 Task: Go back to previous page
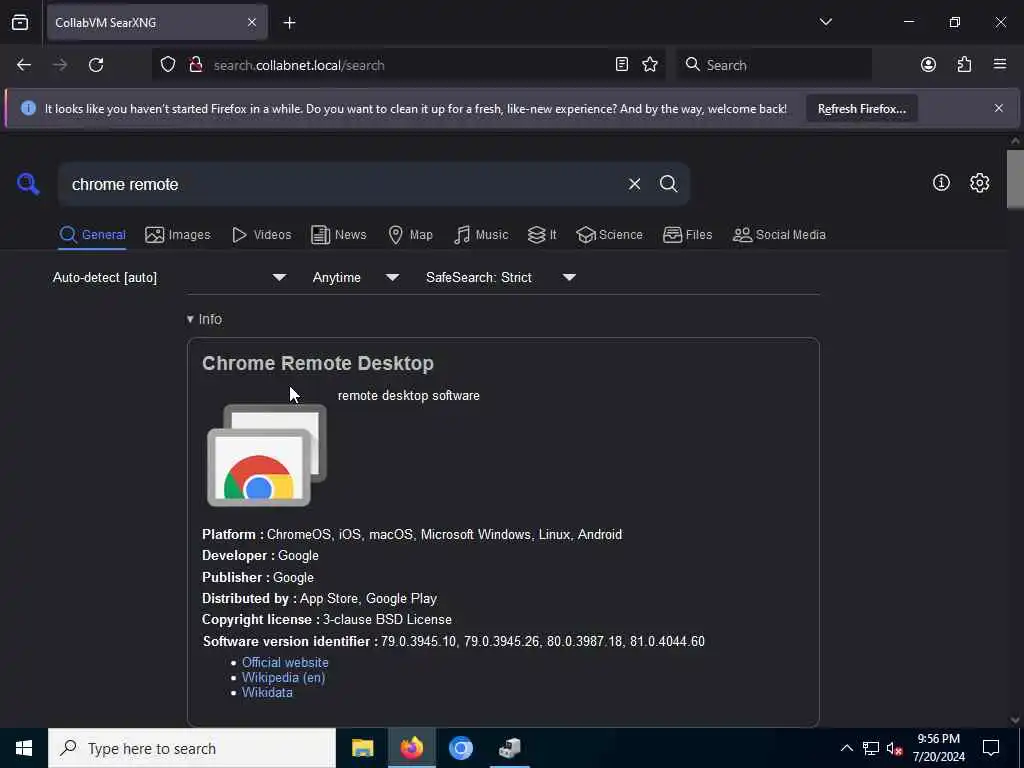24,65
